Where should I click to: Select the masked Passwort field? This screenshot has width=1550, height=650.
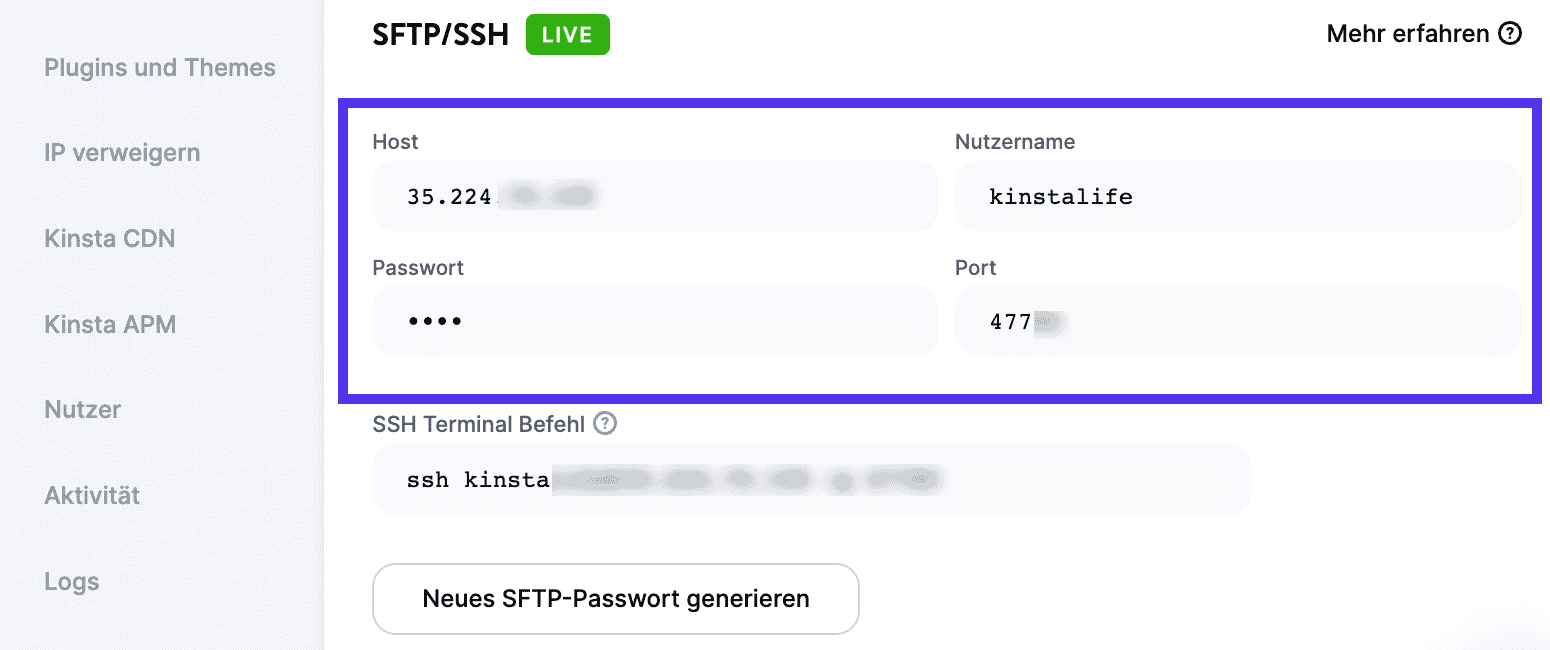point(655,321)
